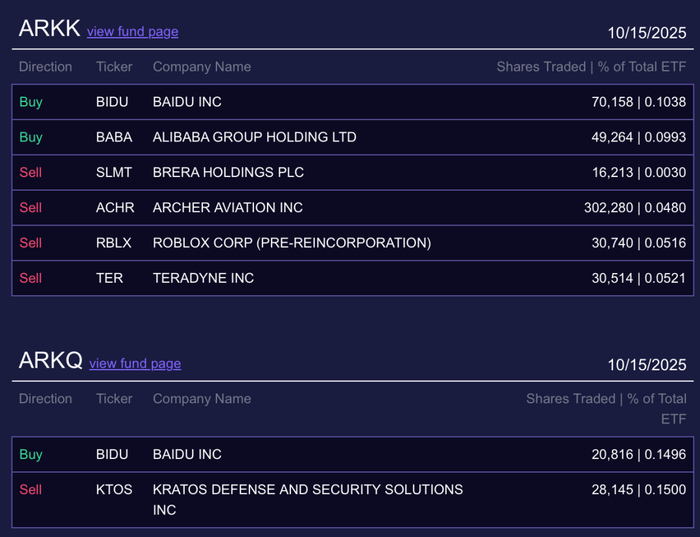This screenshot has height=537, width=700.
Task: Click the RBLX ticker cell
Action: click(114, 243)
